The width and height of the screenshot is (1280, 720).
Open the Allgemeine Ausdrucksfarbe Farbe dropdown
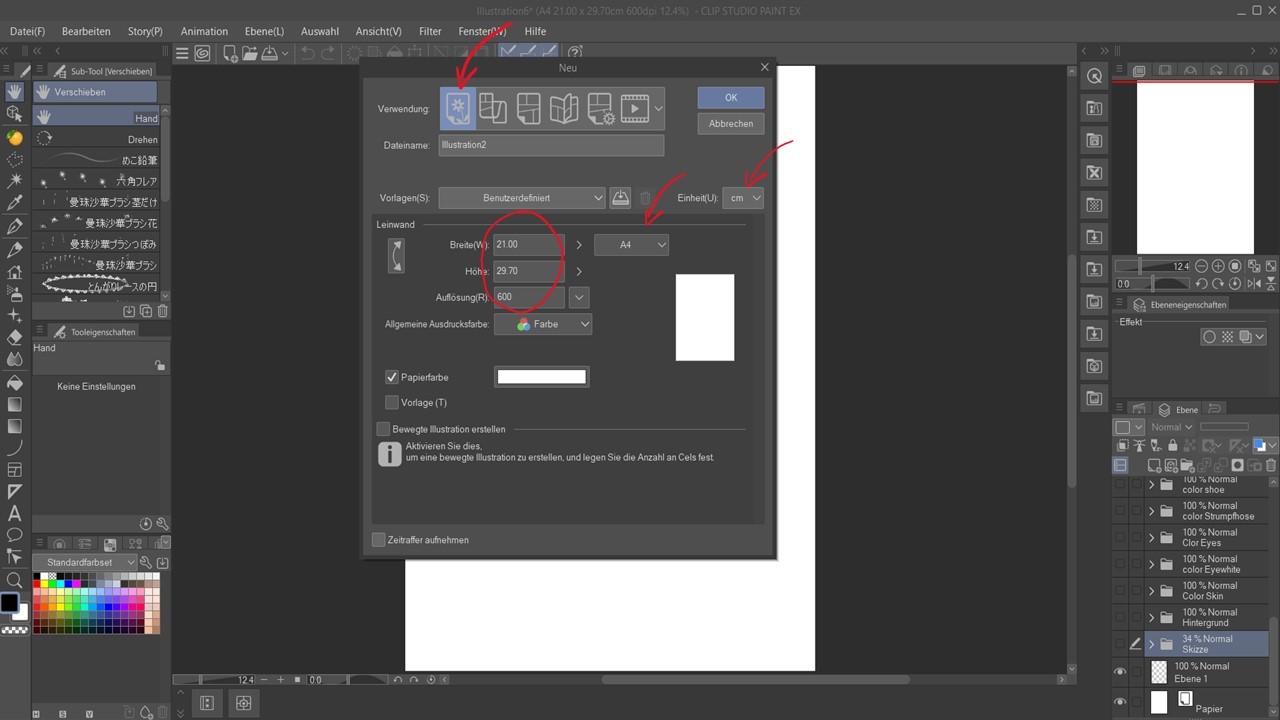tap(544, 324)
